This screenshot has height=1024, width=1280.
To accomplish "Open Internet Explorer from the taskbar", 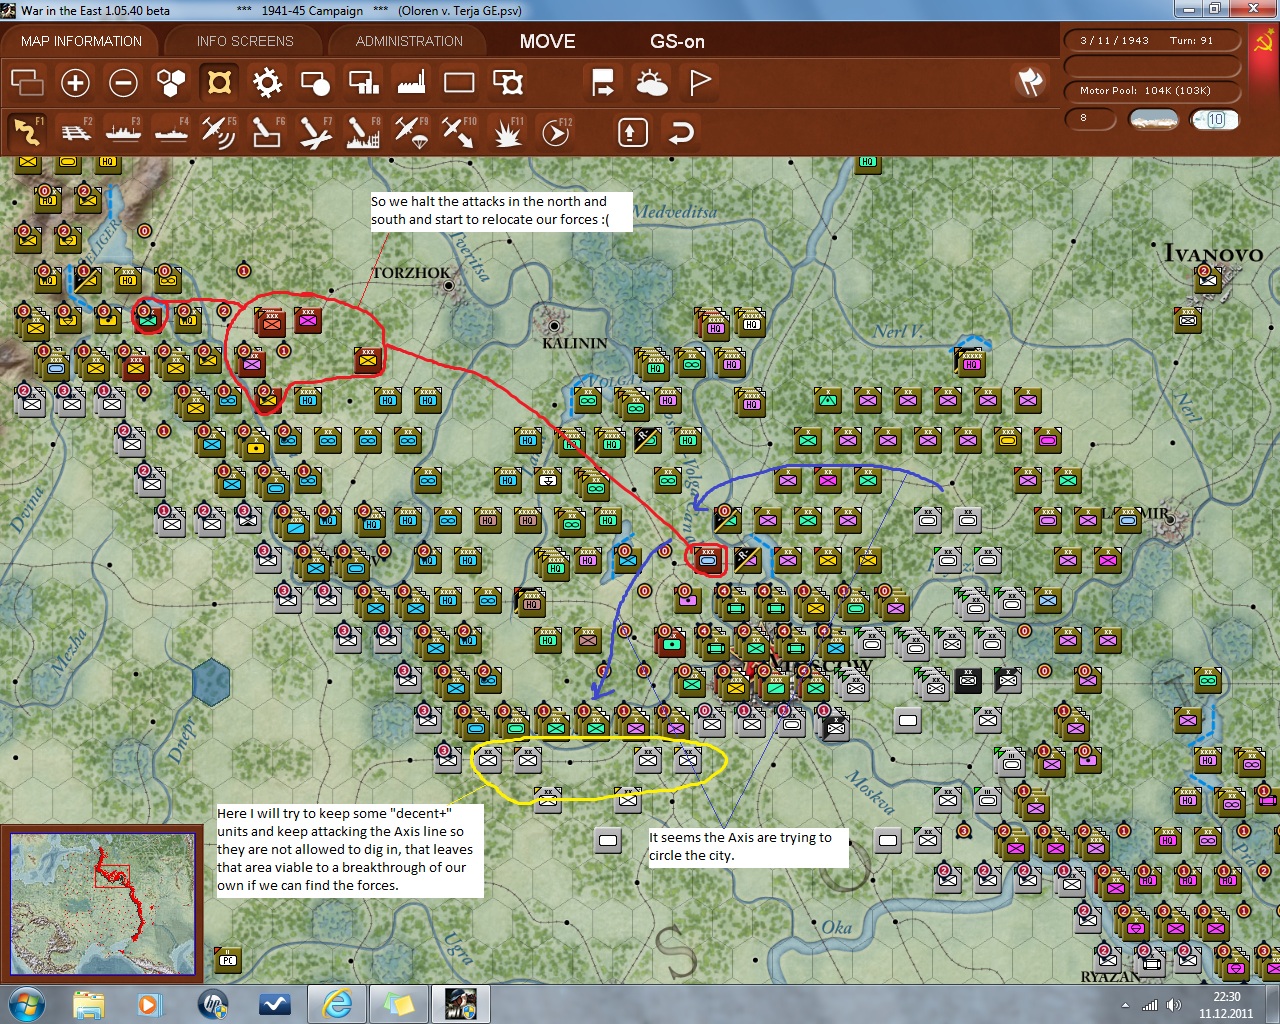I will click(x=337, y=1003).
